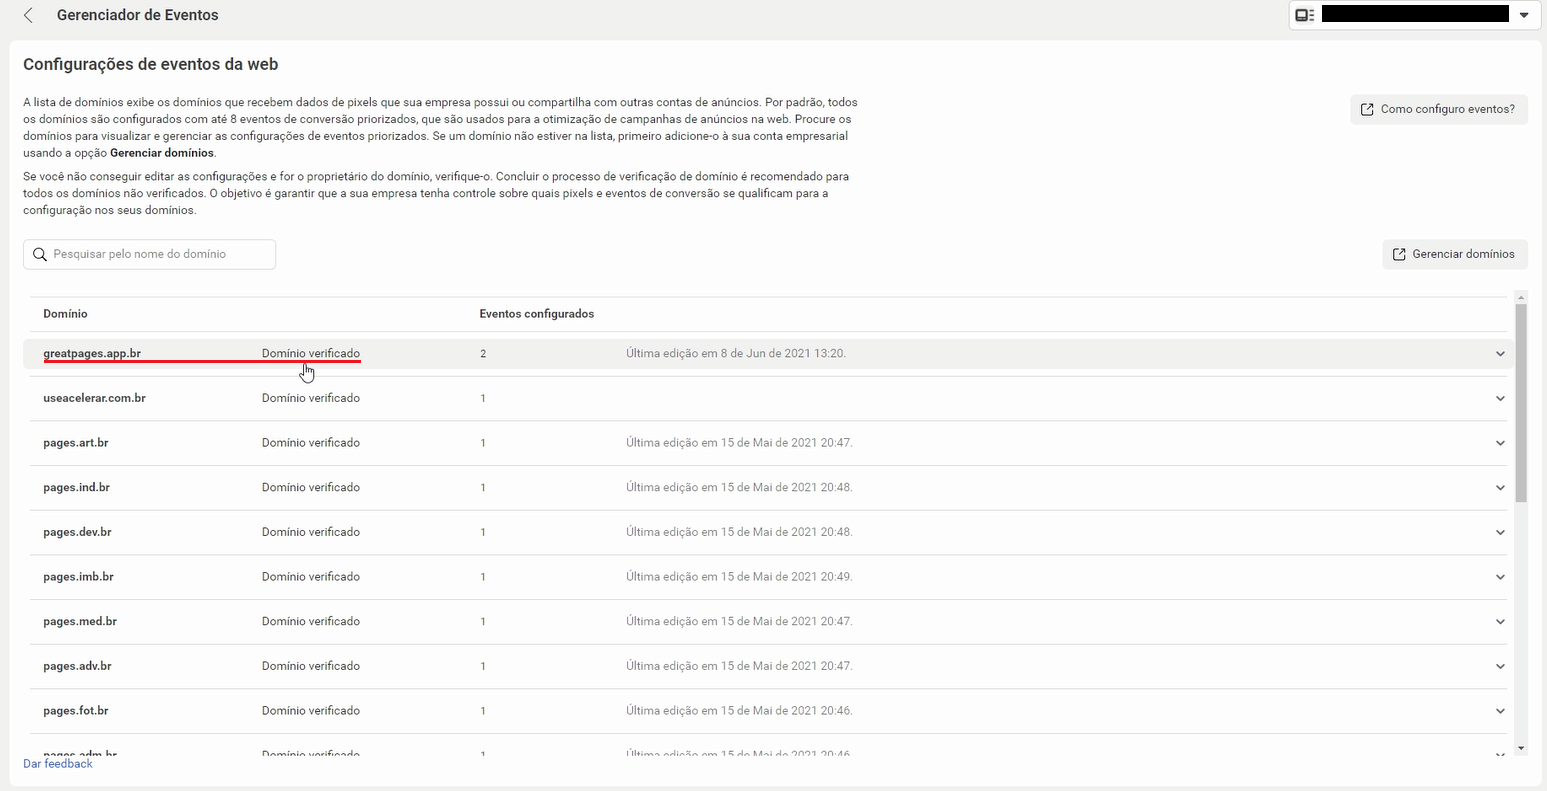Click the event count 2 for greatpages.app.br

click(x=483, y=354)
